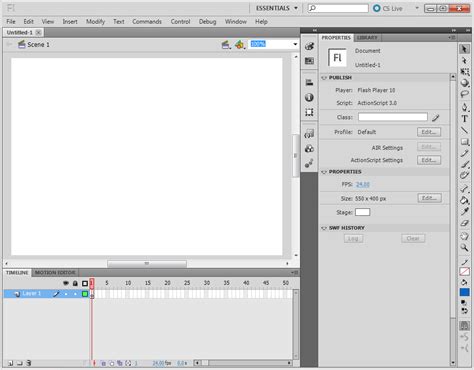Toggle lock all layers padlock icon
The height and width of the screenshot is (370, 474).
pyautogui.click(x=75, y=283)
